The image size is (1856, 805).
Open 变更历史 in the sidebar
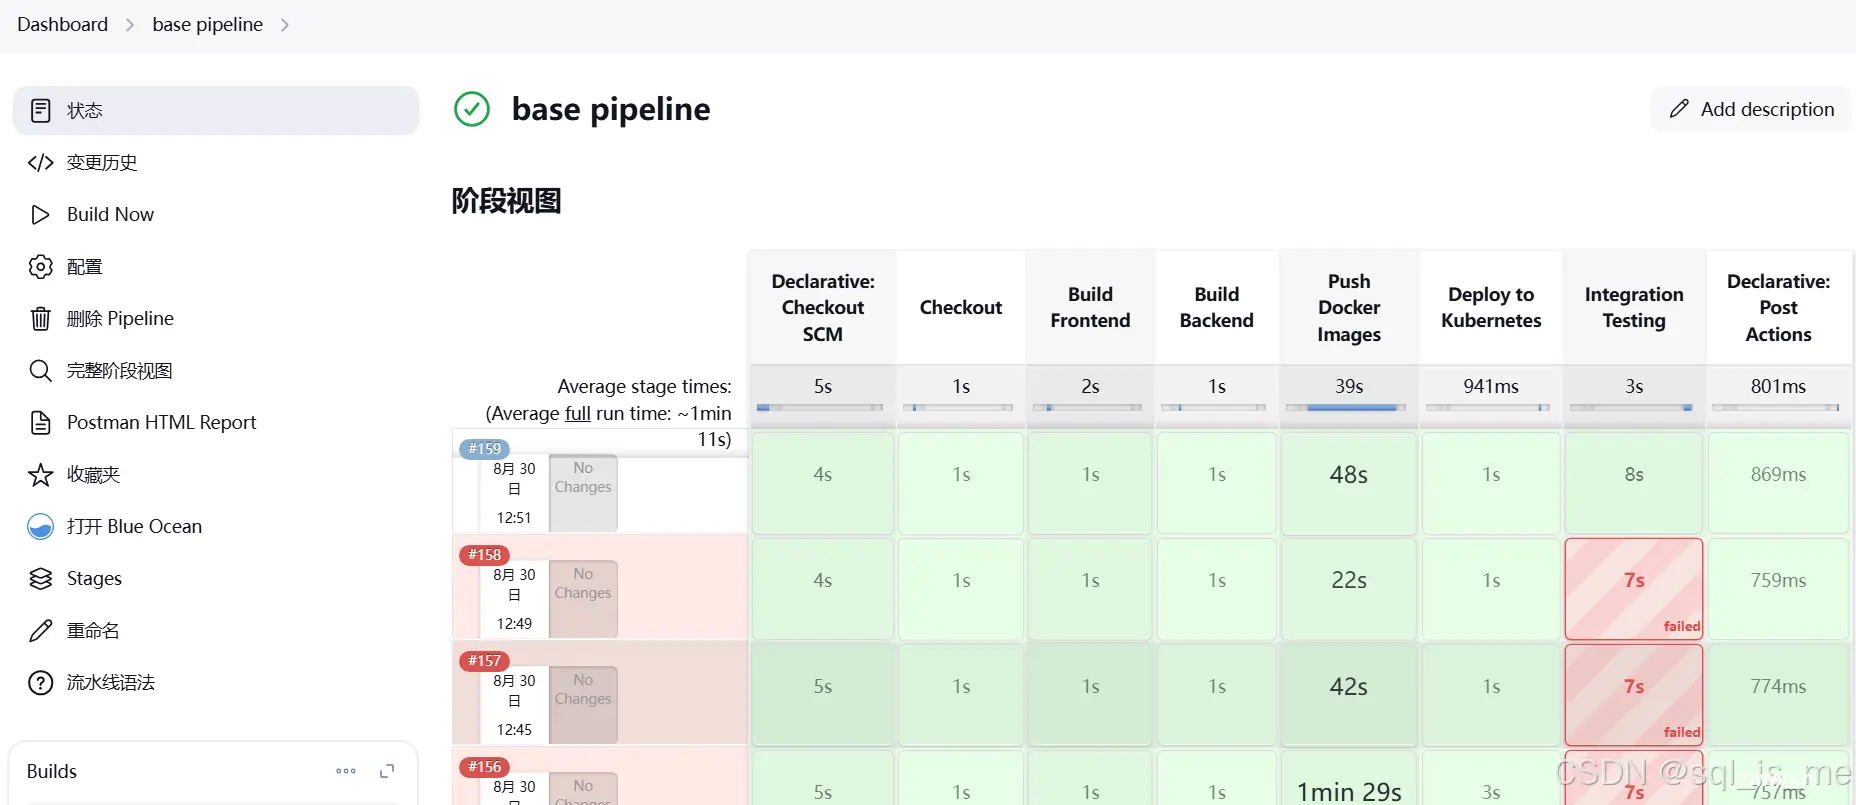tap(216, 162)
